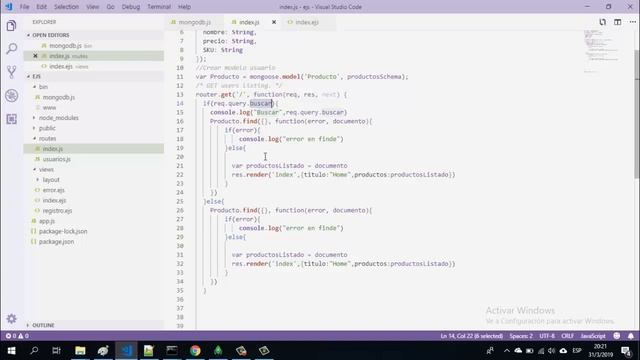This screenshot has width=640, height=360.
Task: Collapse the routes folder
Action: [47, 138]
